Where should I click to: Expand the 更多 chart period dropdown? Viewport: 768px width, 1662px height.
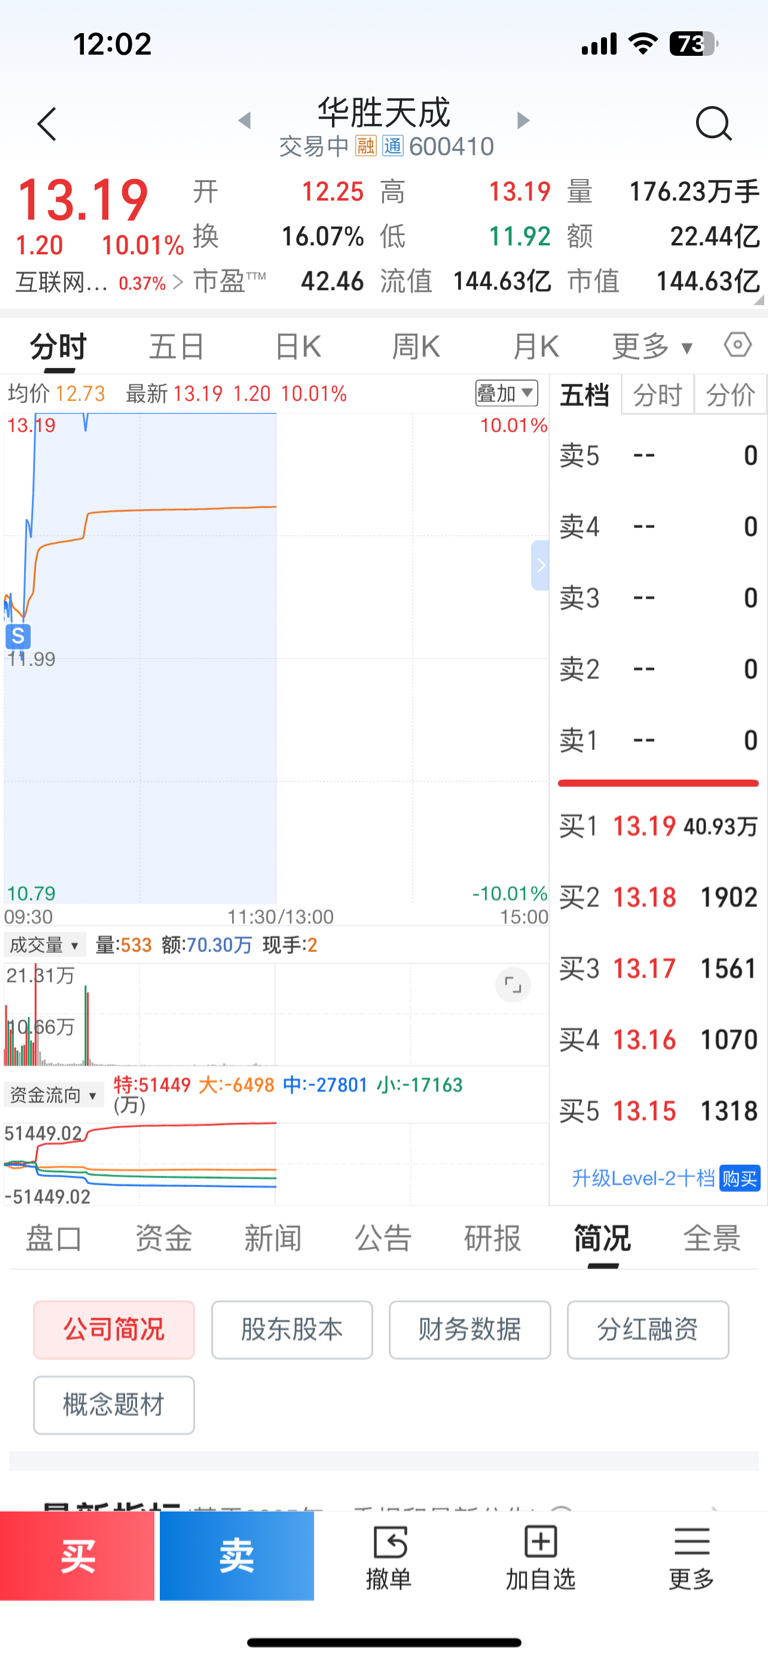point(652,346)
